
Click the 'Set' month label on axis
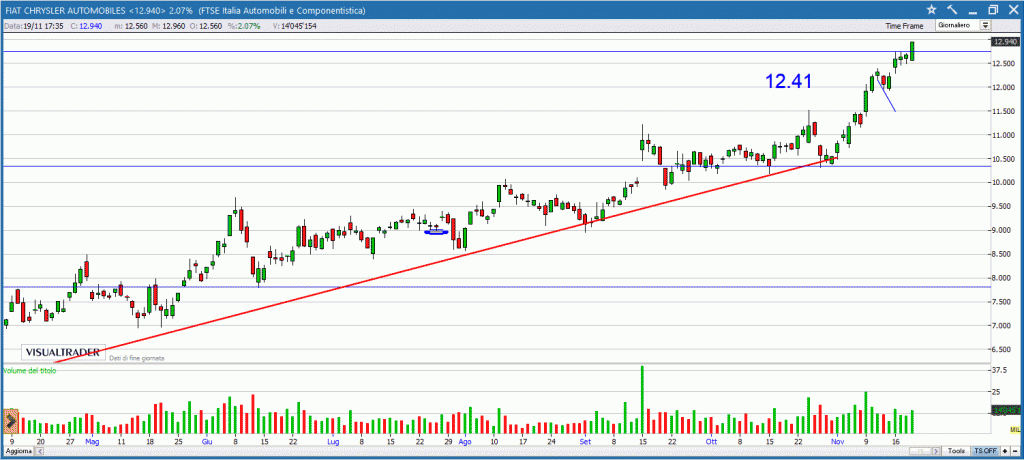[585, 441]
